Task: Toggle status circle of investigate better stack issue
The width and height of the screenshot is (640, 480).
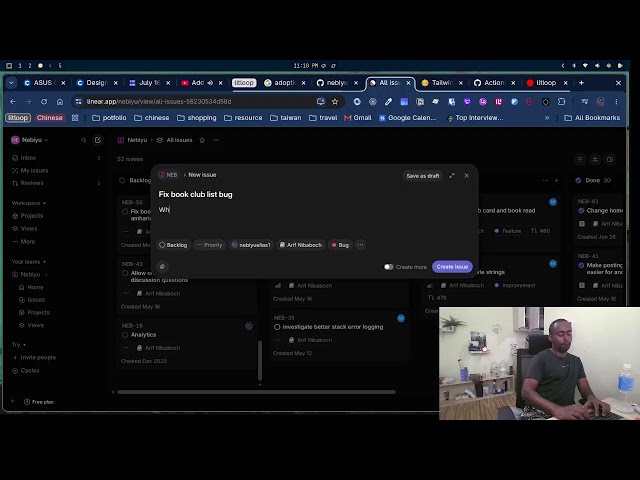Action: point(277,327)
